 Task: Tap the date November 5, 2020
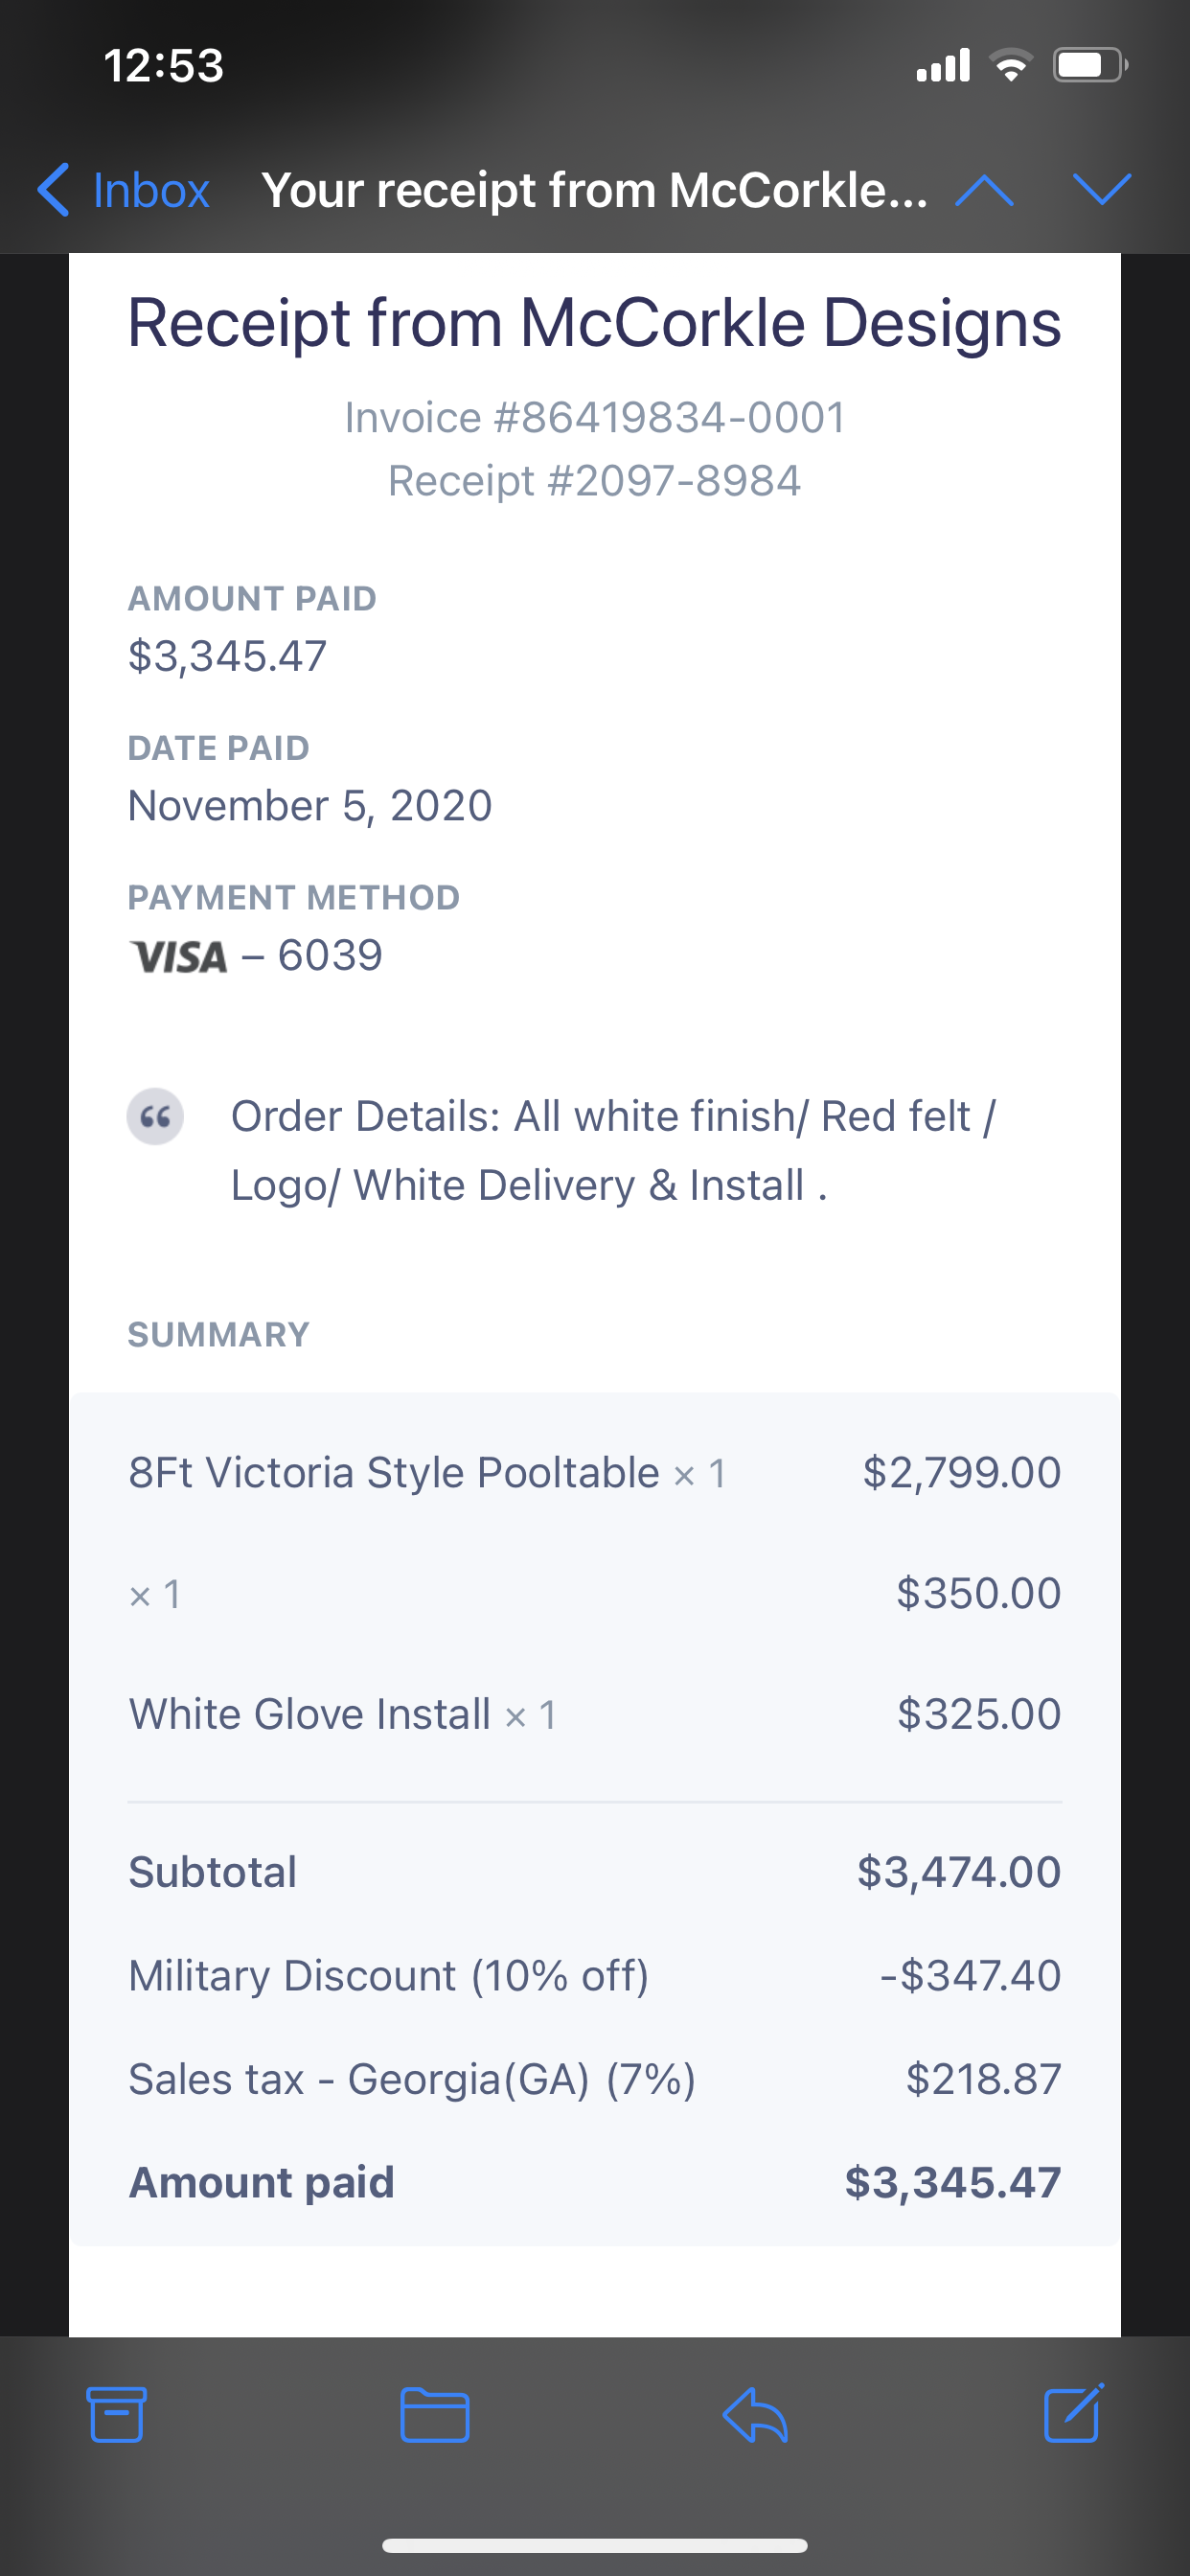310,805
